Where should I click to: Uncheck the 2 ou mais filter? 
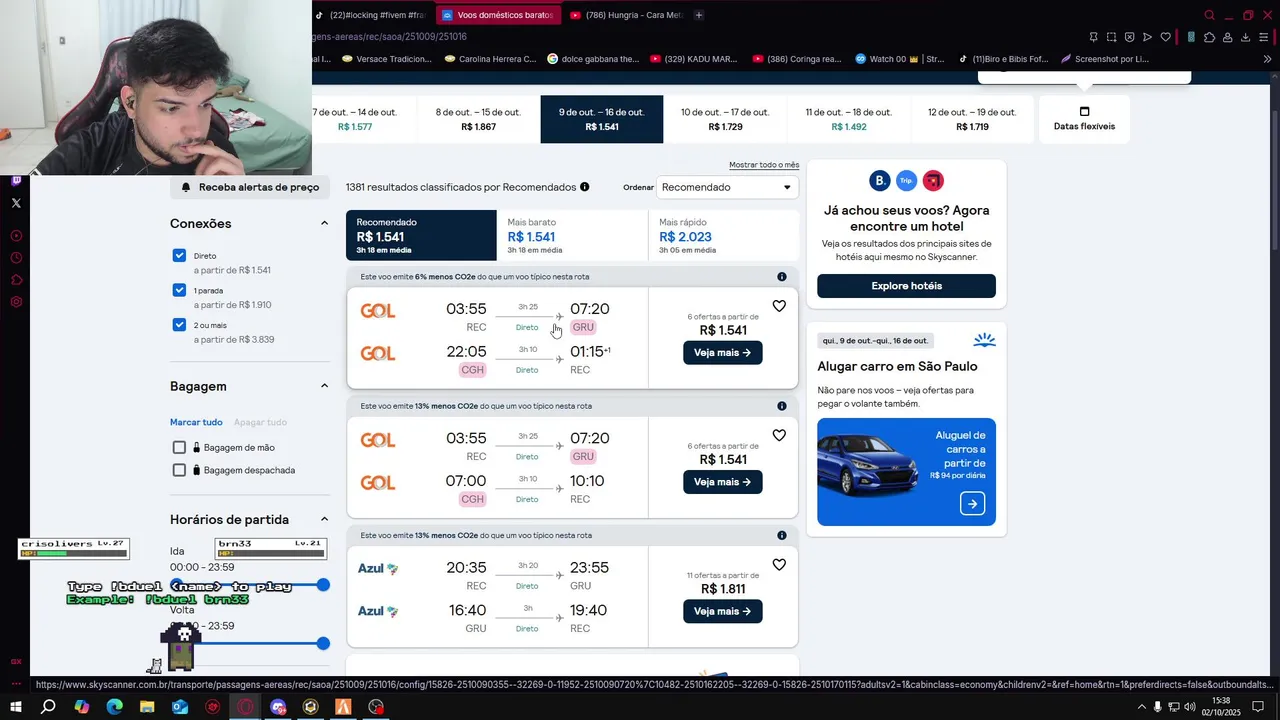click(179, 325)
